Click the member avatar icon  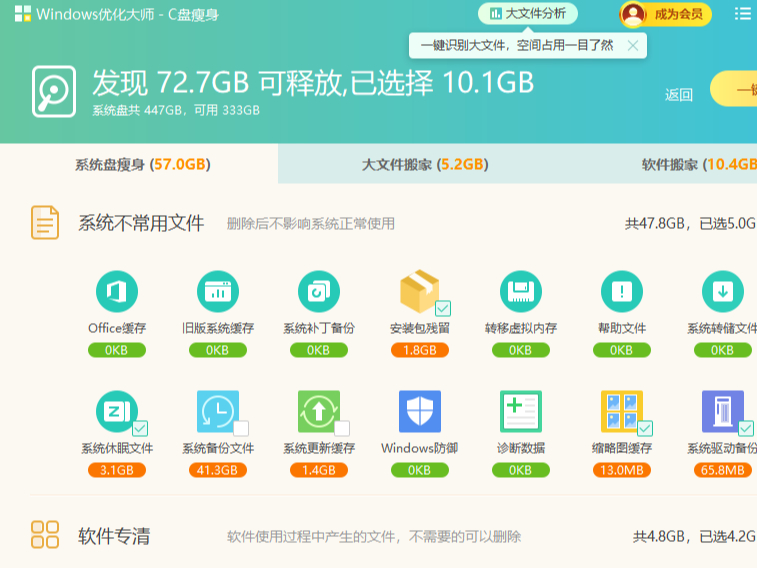[x=633, y=14]
